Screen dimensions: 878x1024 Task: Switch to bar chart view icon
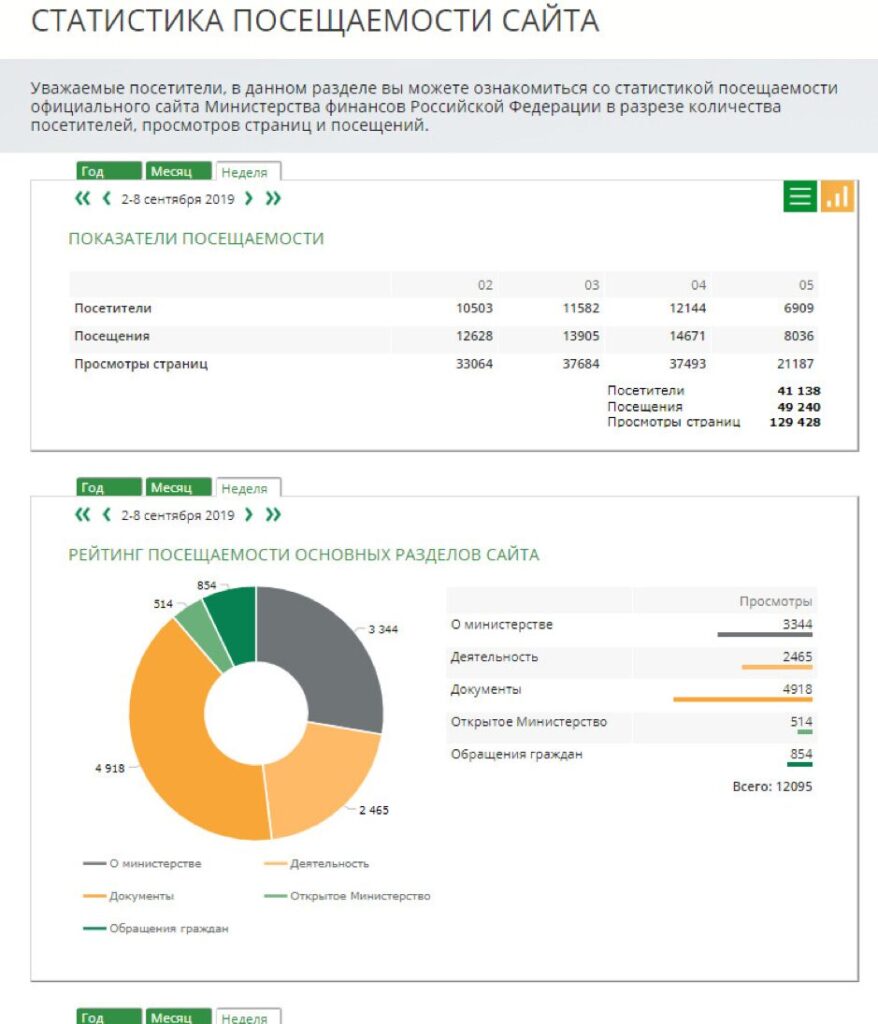tap(838, 197)
